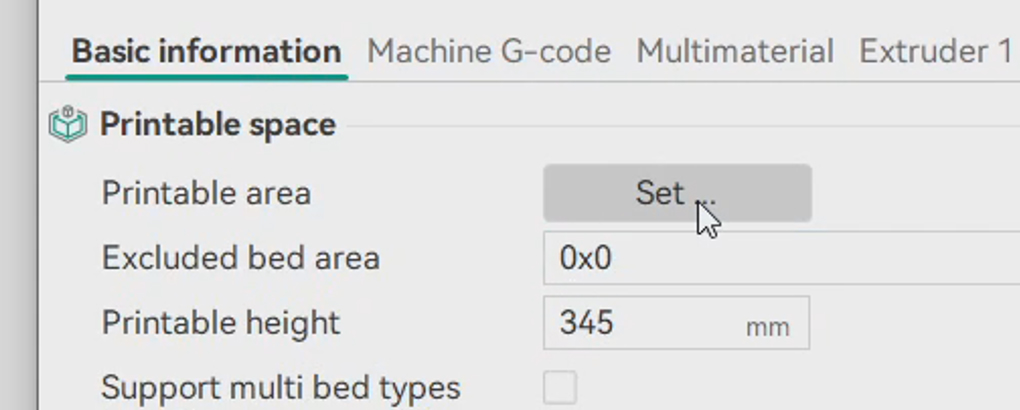The height and width of the screenshot is (410, 1020).
Task: Click the Printable height value 345
Action: 587,323
